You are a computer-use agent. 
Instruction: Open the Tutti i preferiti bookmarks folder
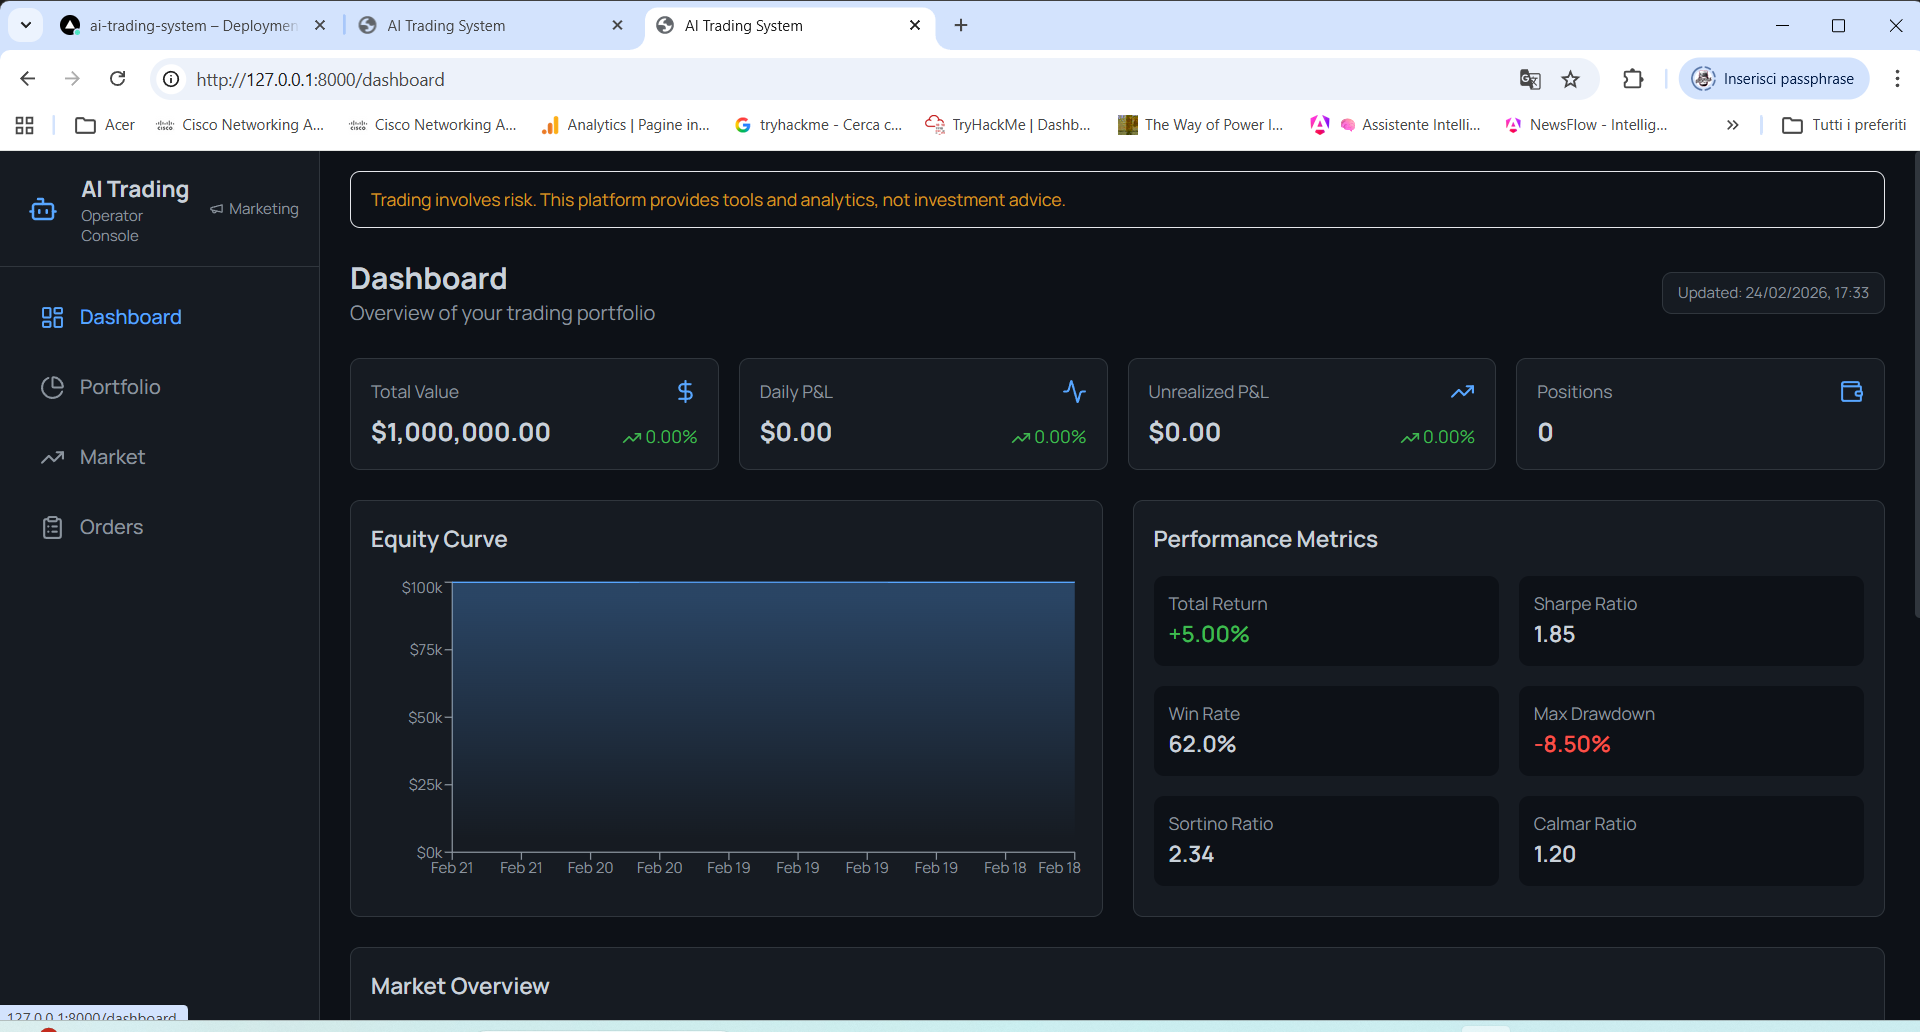(1845, 125)
